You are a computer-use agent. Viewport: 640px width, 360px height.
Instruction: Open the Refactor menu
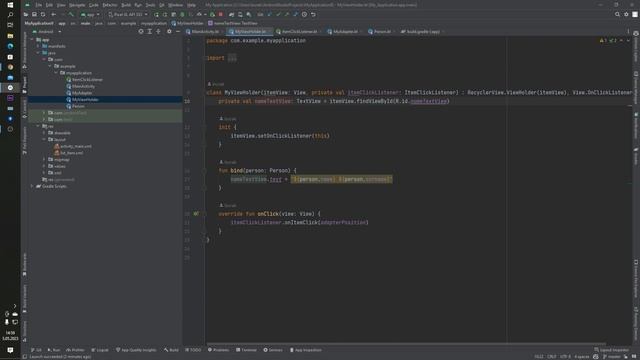110,5
